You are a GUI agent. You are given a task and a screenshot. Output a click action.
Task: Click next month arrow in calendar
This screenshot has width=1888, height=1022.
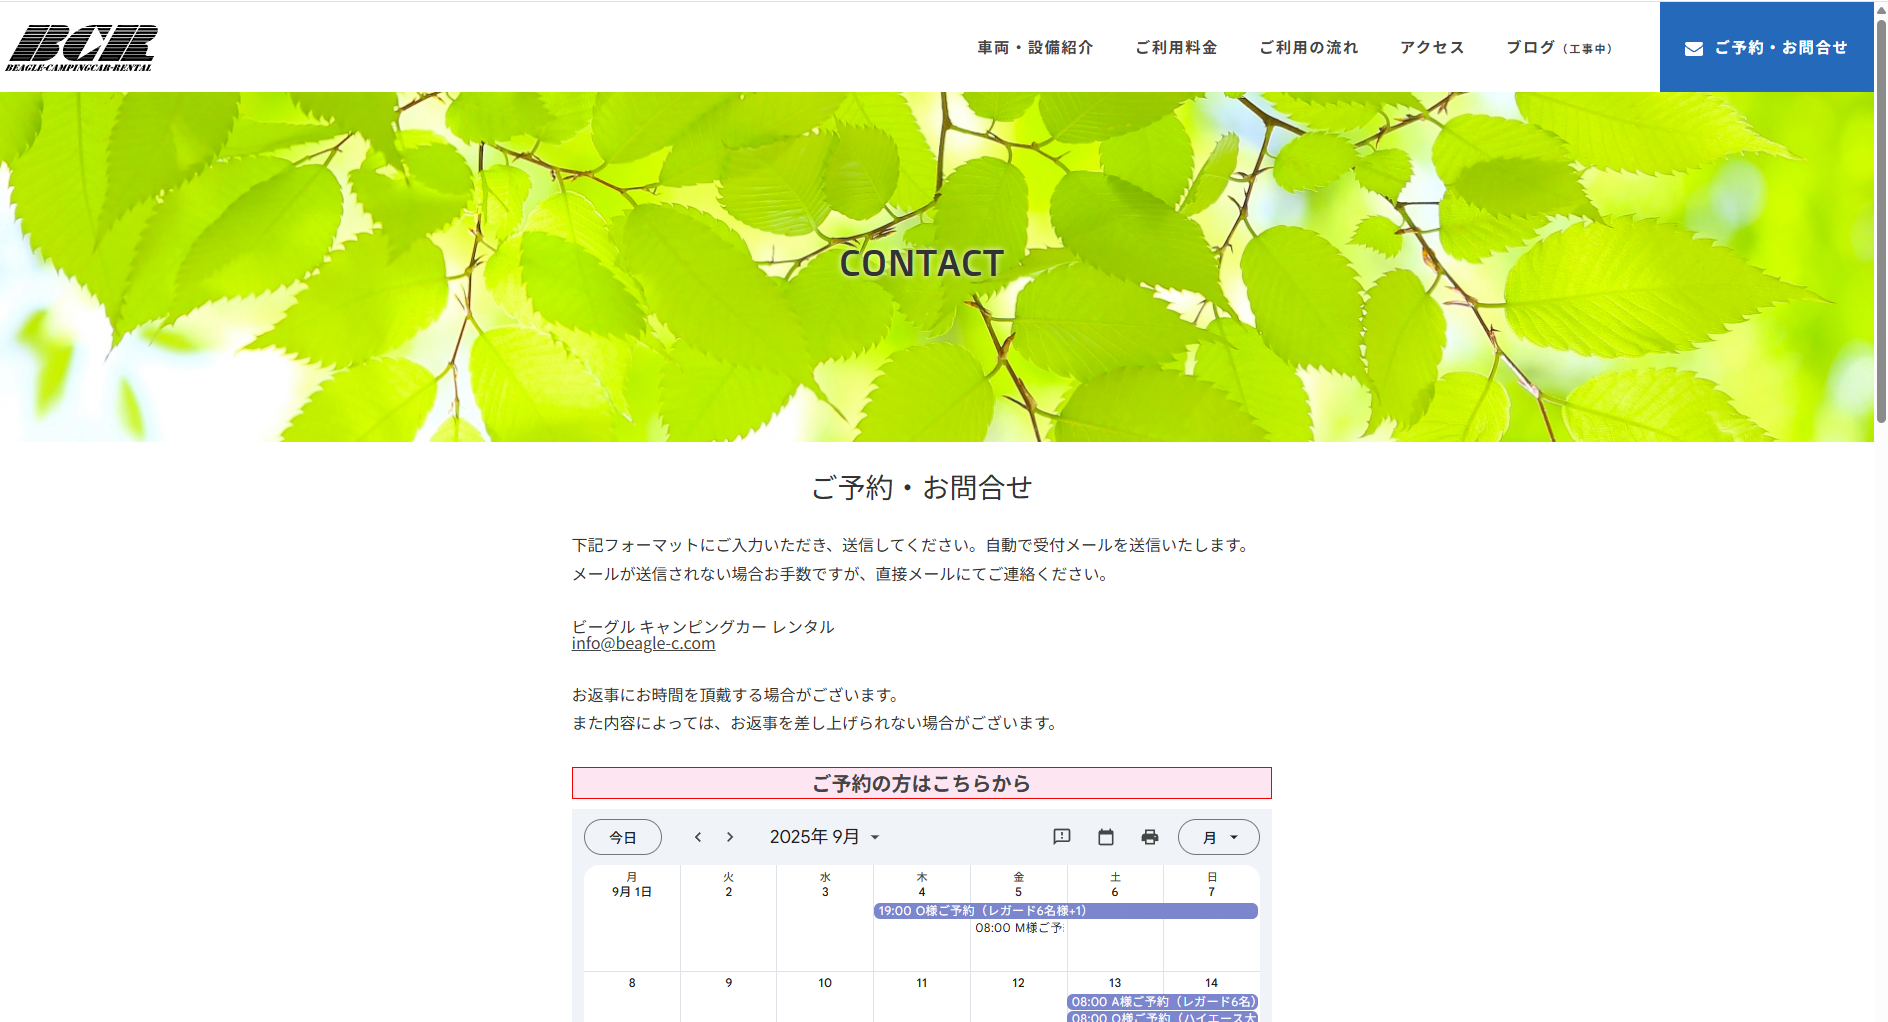(x=730, y=837)
